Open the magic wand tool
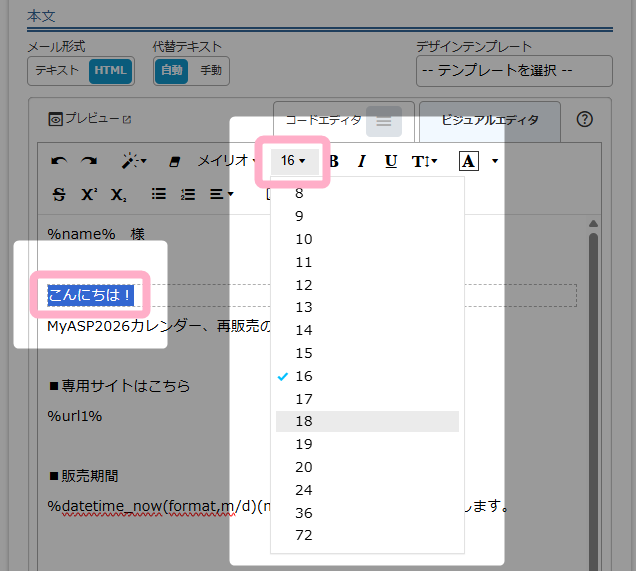 134,161
